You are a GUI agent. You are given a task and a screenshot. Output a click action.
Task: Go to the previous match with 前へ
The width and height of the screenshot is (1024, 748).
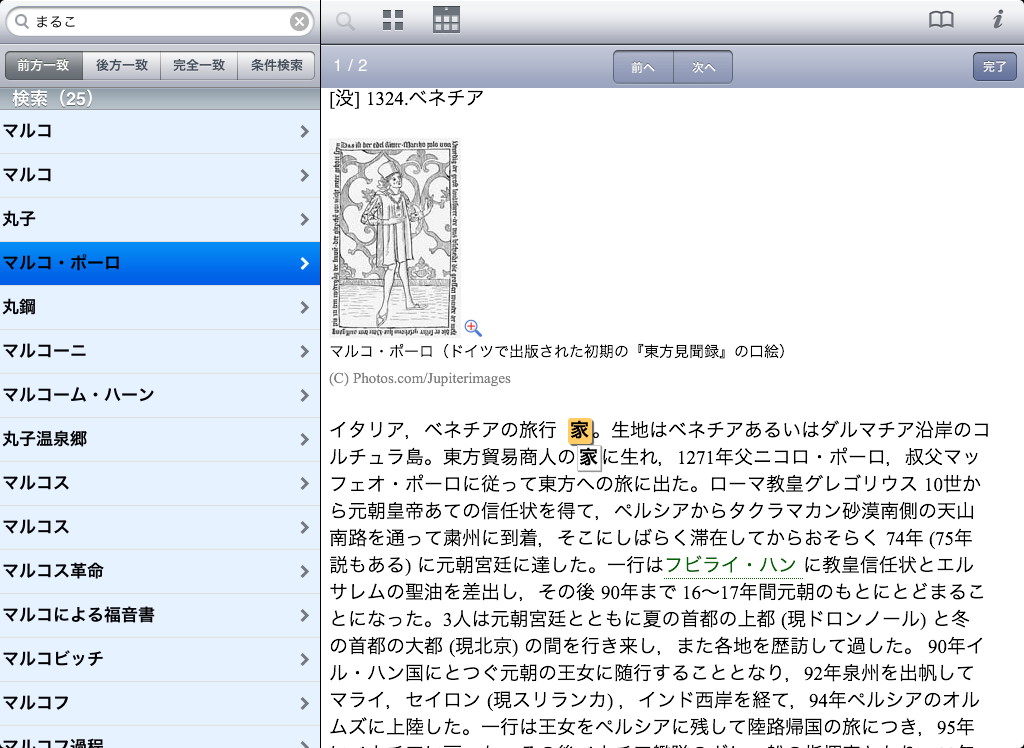[643, 67]
